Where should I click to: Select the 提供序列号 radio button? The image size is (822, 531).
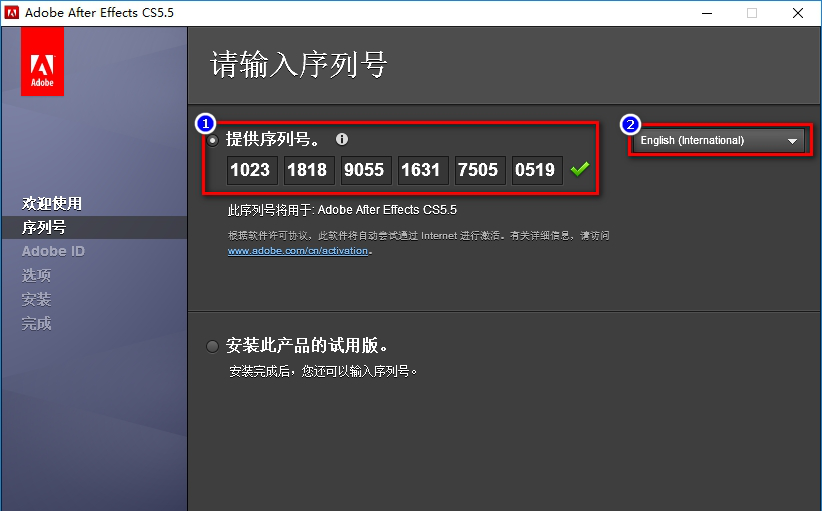click(x=212, y=140)
